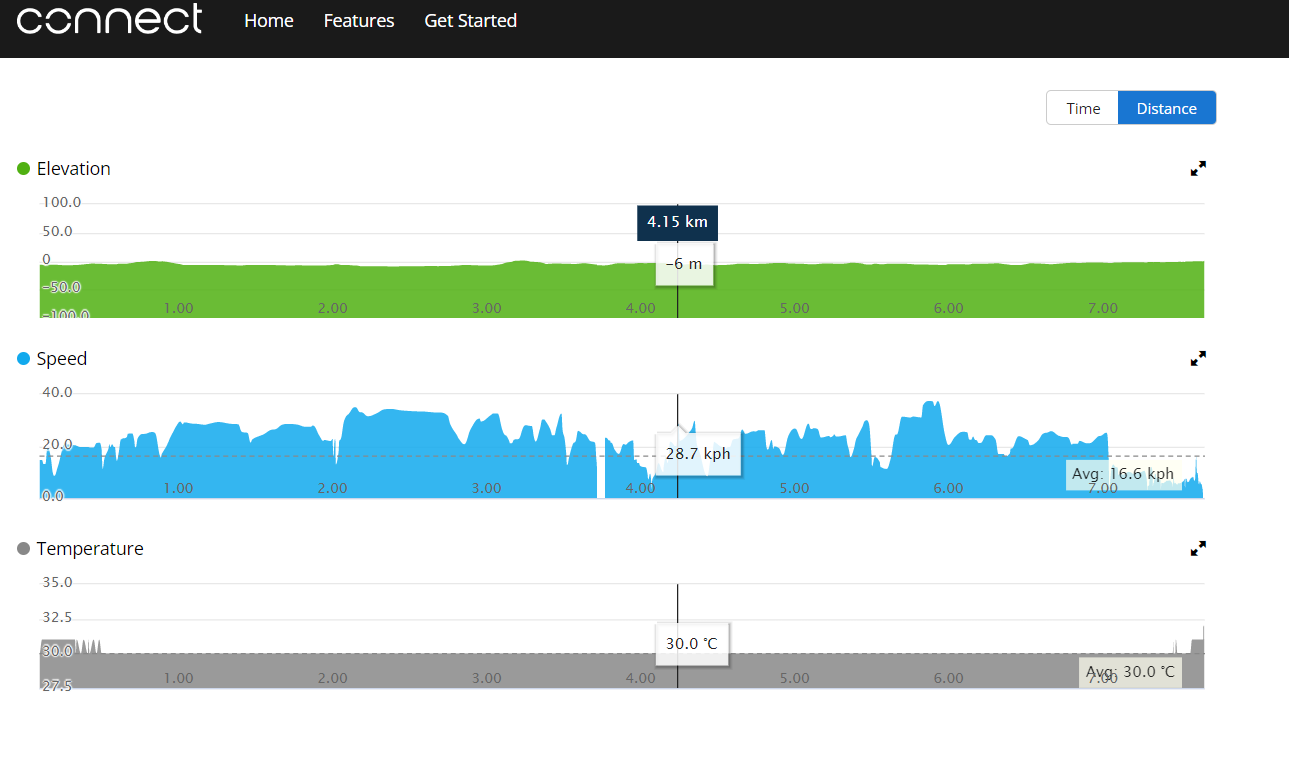Toggle the Speed series label
Viewport: 1289px width, 757px height.
[62, 359]
